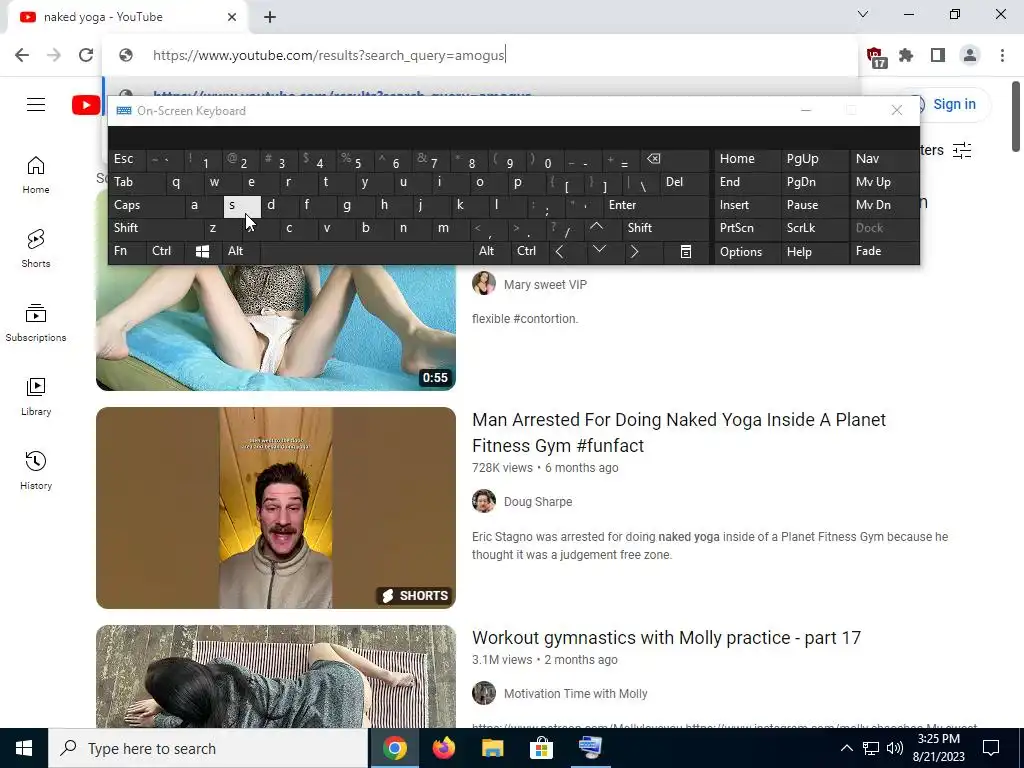Click Sign in on YouTube
The width and height of the screenshot is (1024, 768).
click(954, 104)
